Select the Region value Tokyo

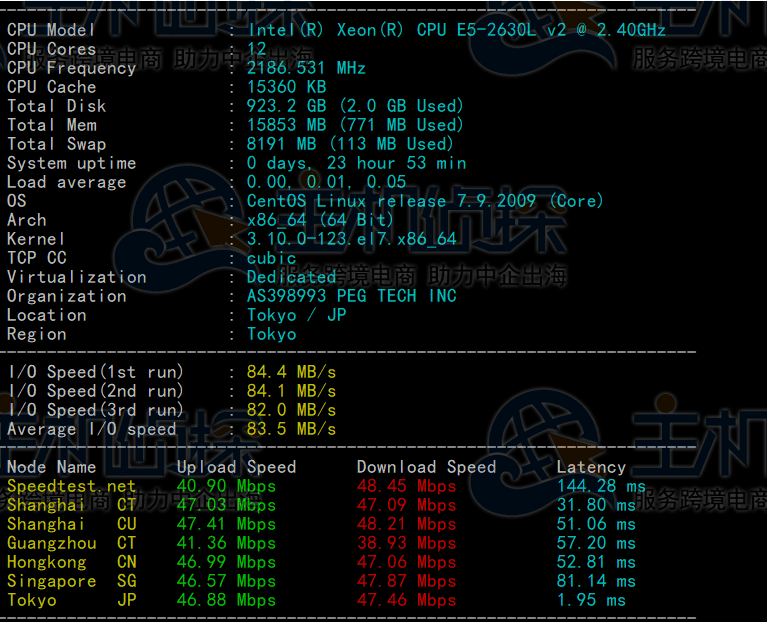coord(271,334)
